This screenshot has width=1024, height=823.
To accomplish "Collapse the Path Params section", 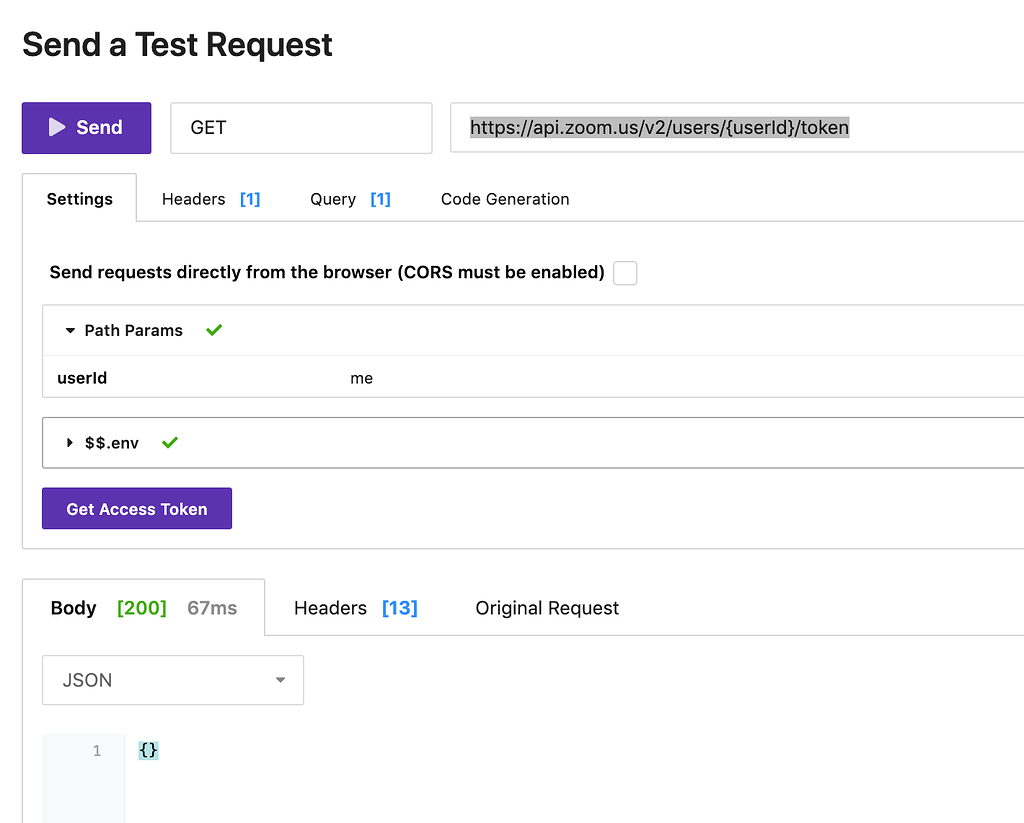I will tap(70, 329).
